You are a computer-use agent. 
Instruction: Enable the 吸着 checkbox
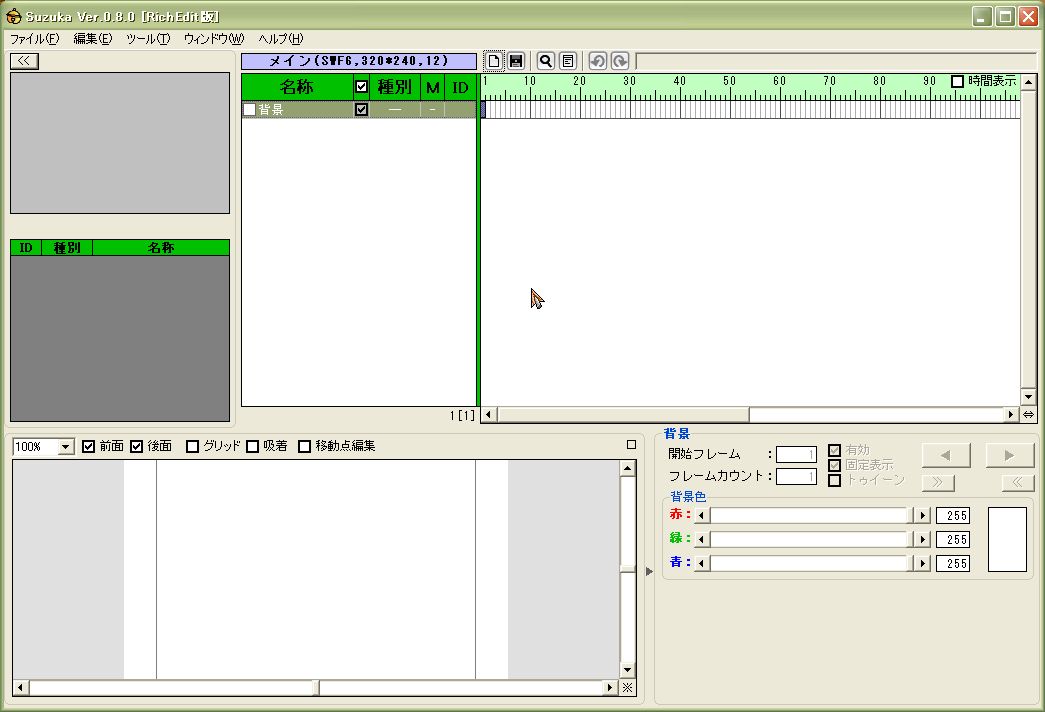coord(253,446)
